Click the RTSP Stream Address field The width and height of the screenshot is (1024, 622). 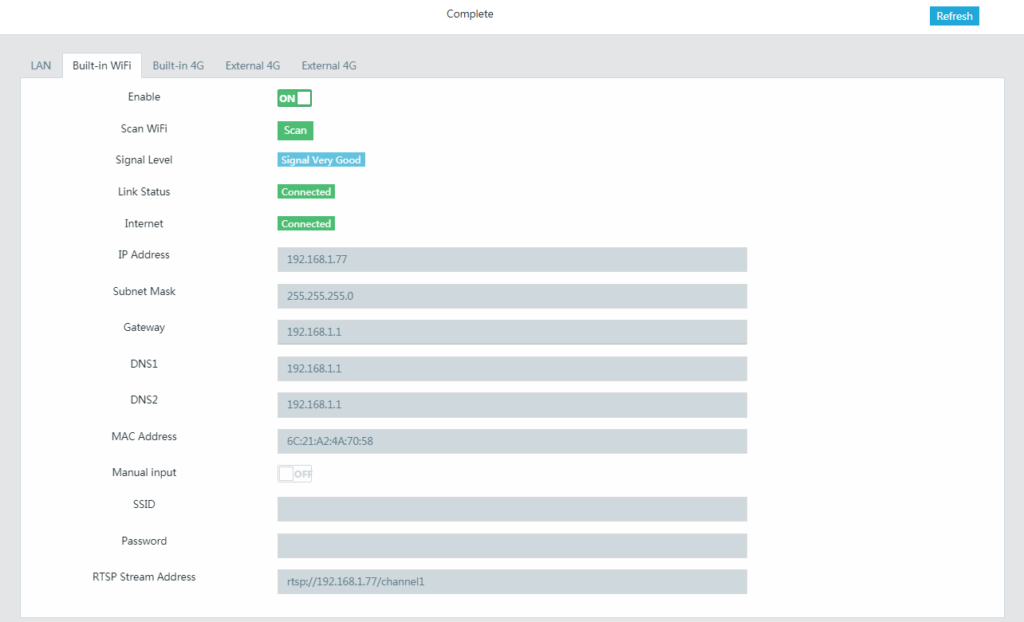(x=512, y=582)
